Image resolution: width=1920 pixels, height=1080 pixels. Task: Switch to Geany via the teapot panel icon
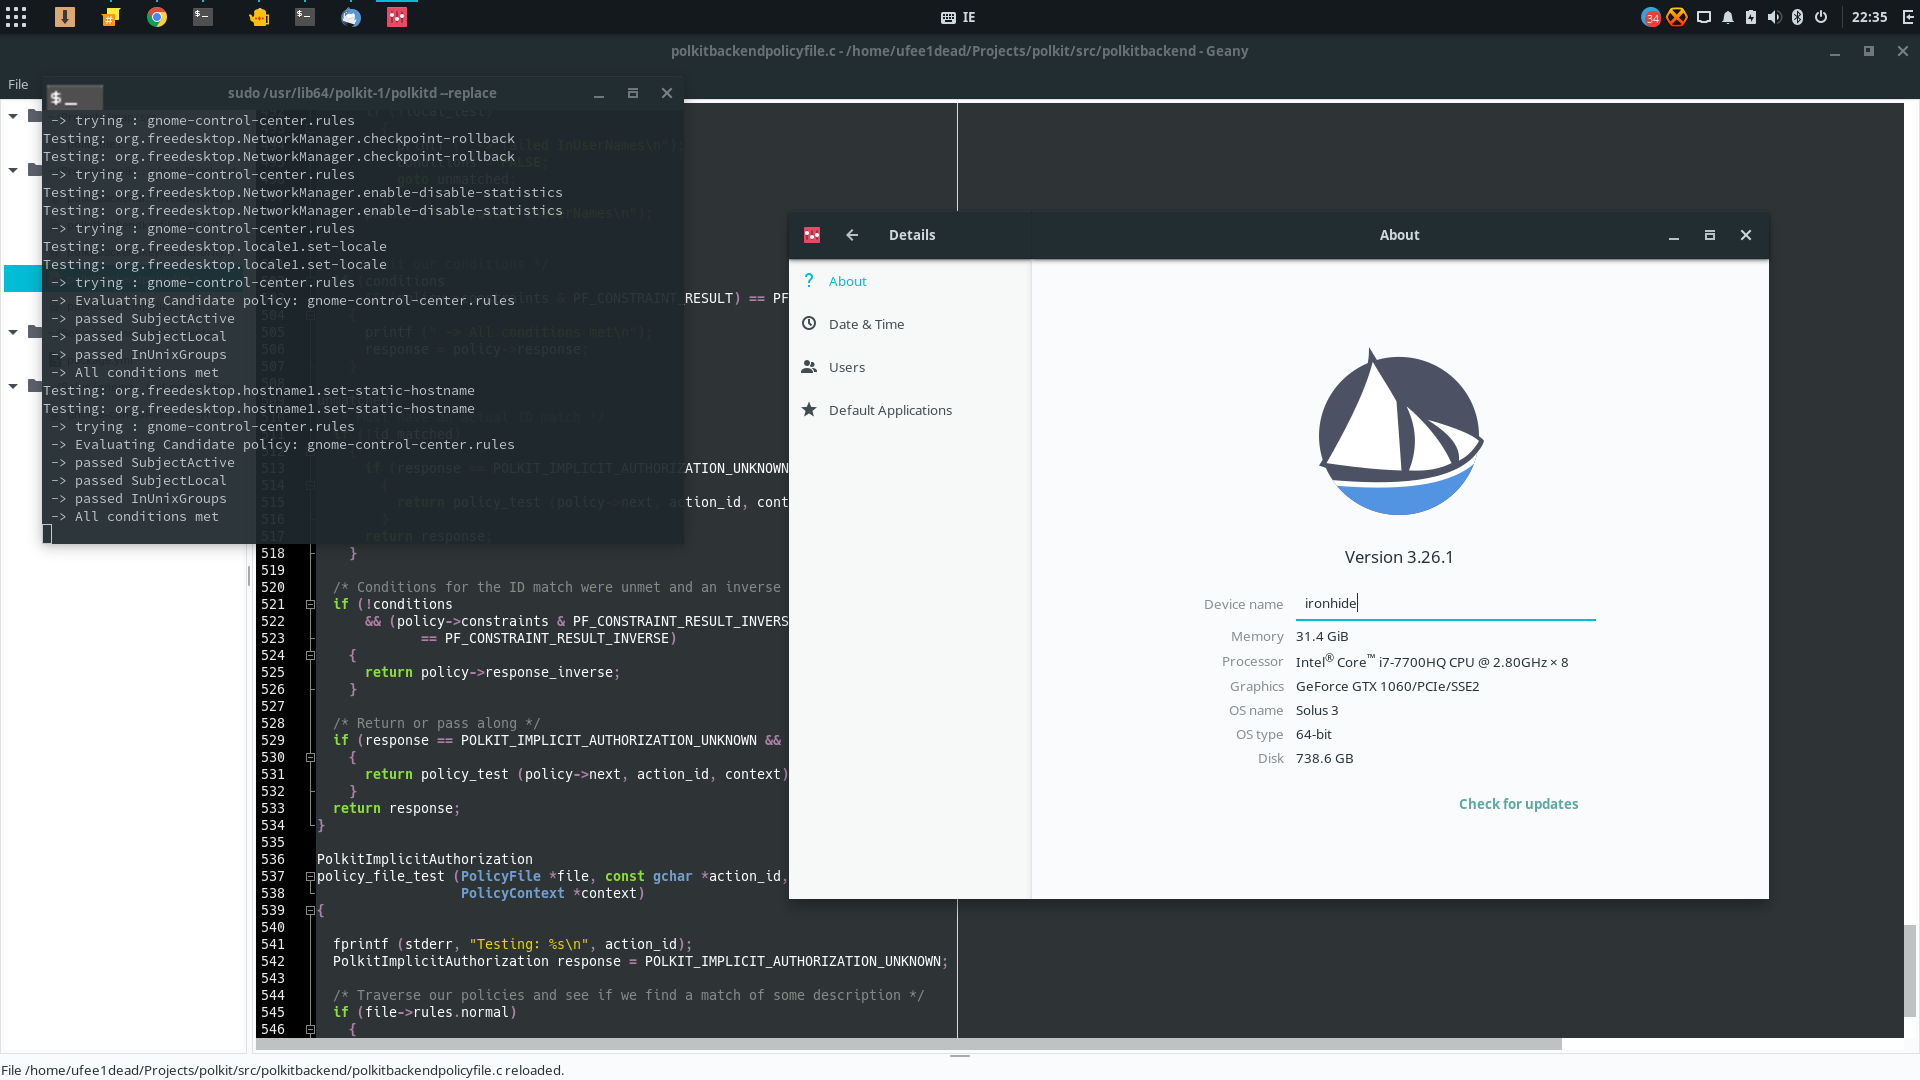coord(259,17)
